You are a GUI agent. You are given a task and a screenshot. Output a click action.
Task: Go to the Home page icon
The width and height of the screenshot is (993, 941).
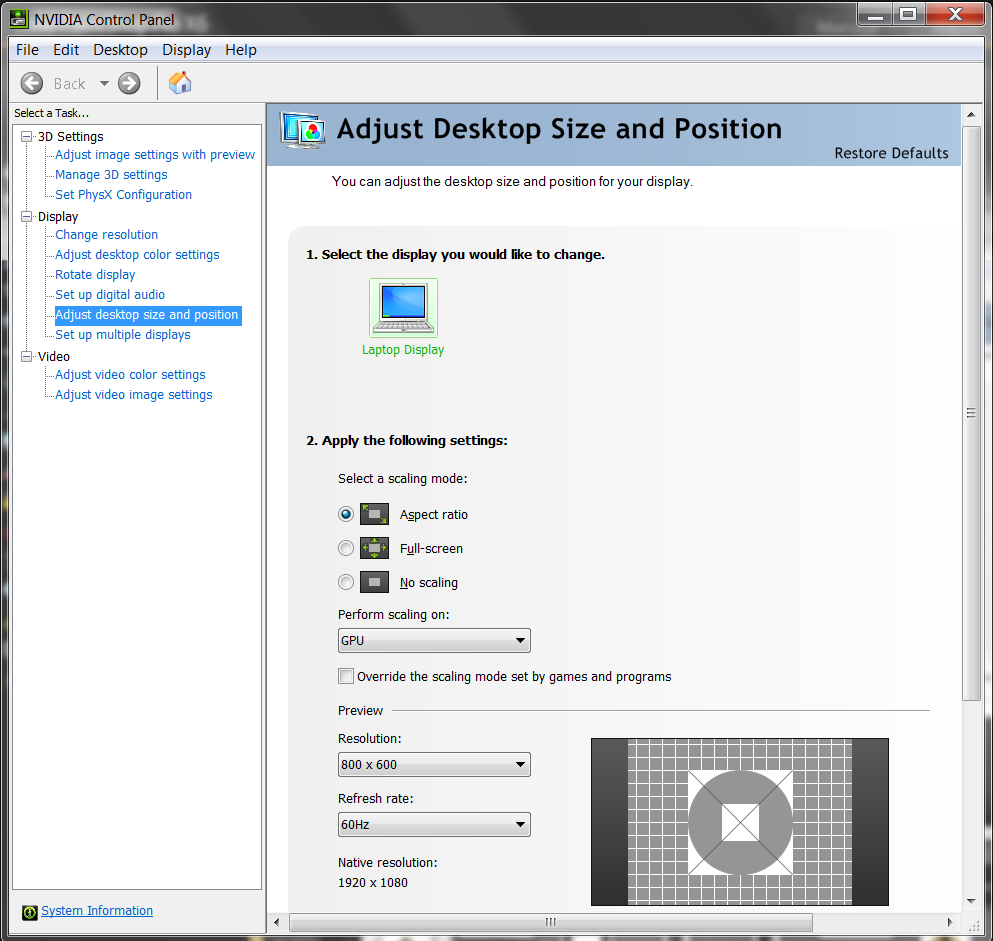tap(180, 83)
